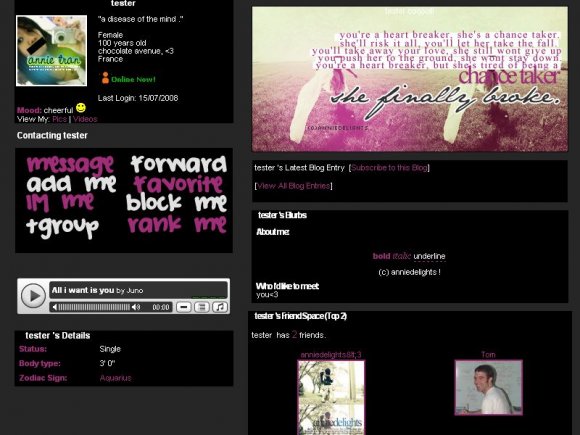Image resolution: width=580 pixels, height=435 pixels.
Task: Click the 'favorite' contact graphic
Action: [178, 184]
